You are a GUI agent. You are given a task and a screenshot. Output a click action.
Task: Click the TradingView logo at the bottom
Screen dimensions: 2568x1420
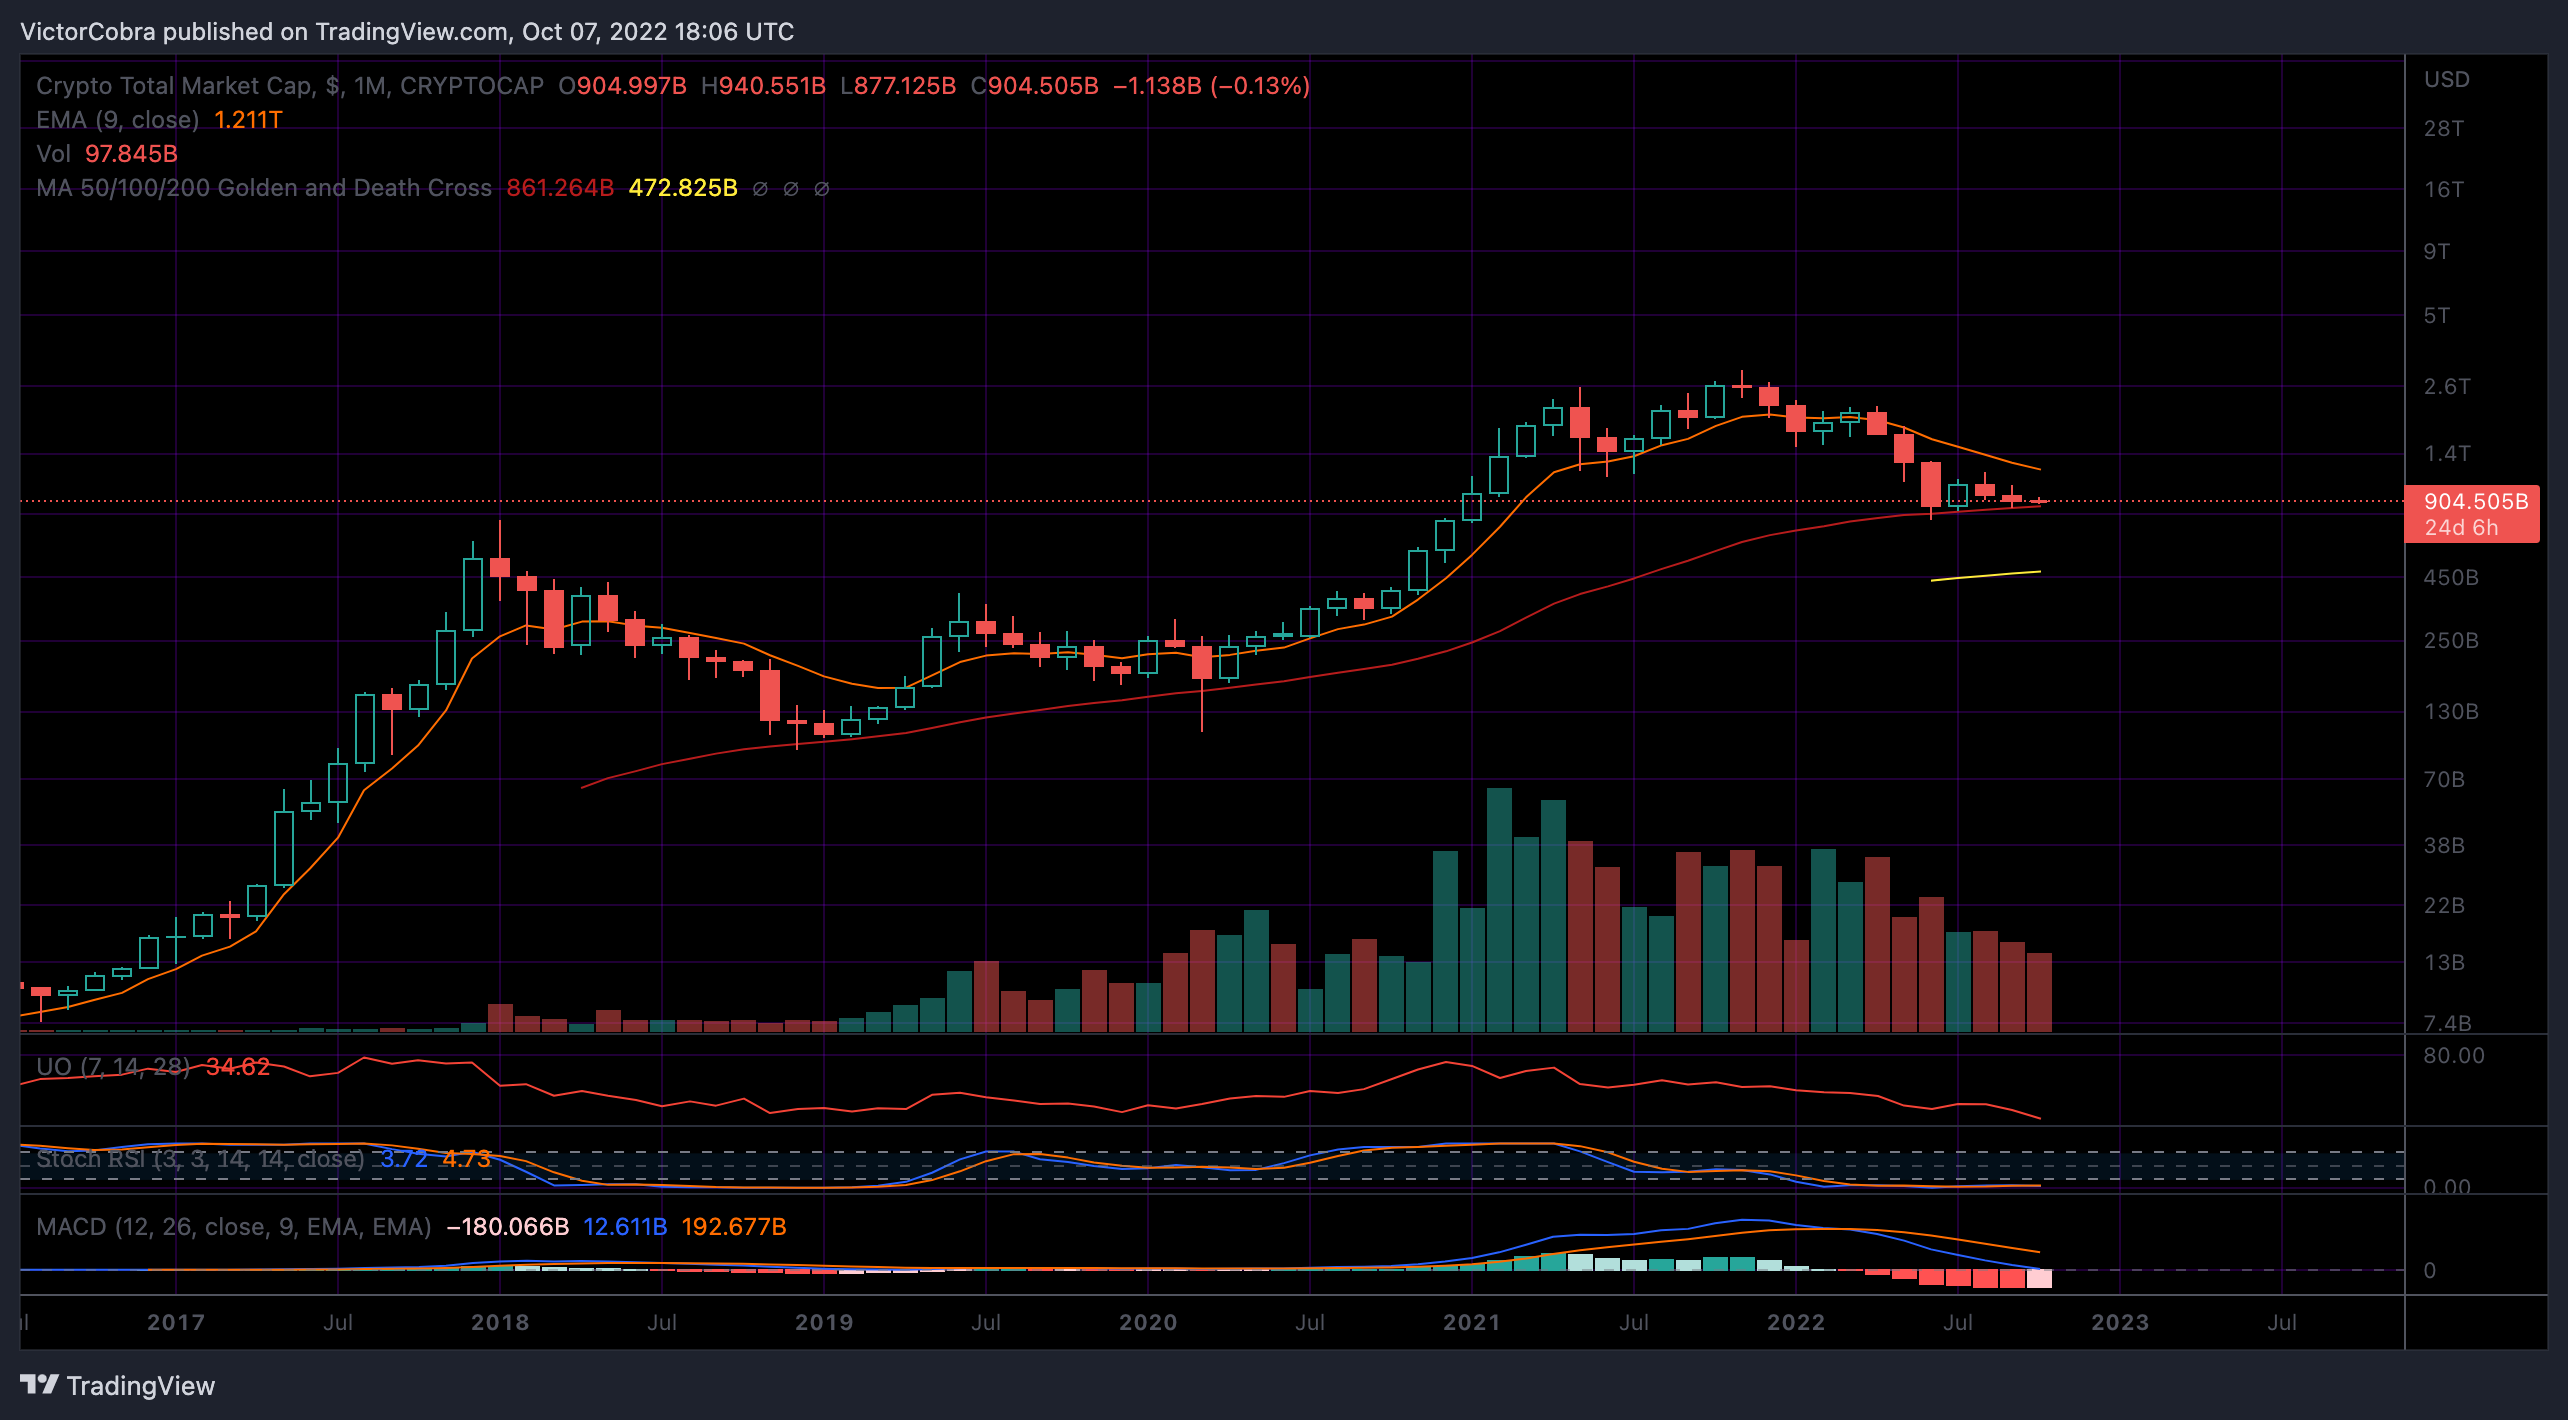click(117, 1385)
